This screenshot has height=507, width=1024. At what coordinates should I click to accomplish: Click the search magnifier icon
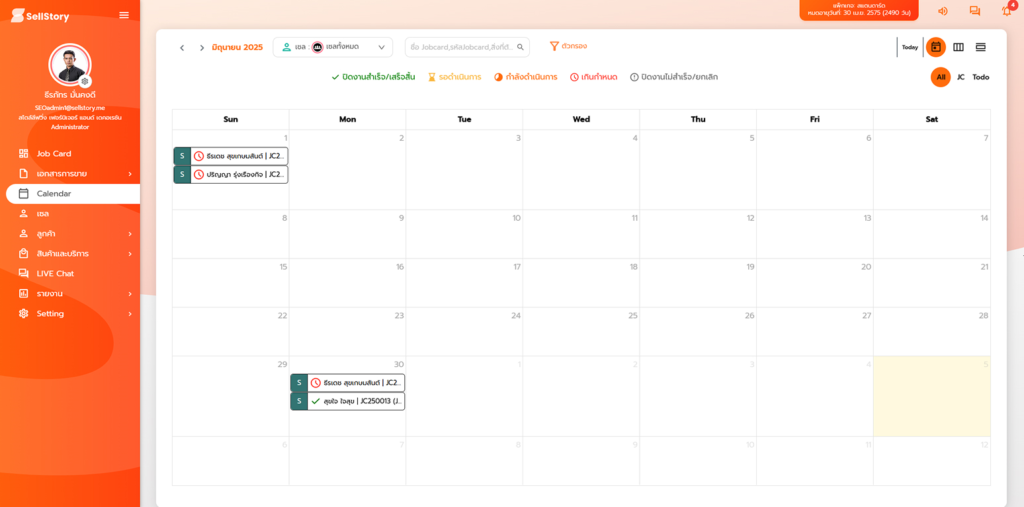tap(520, 47)
